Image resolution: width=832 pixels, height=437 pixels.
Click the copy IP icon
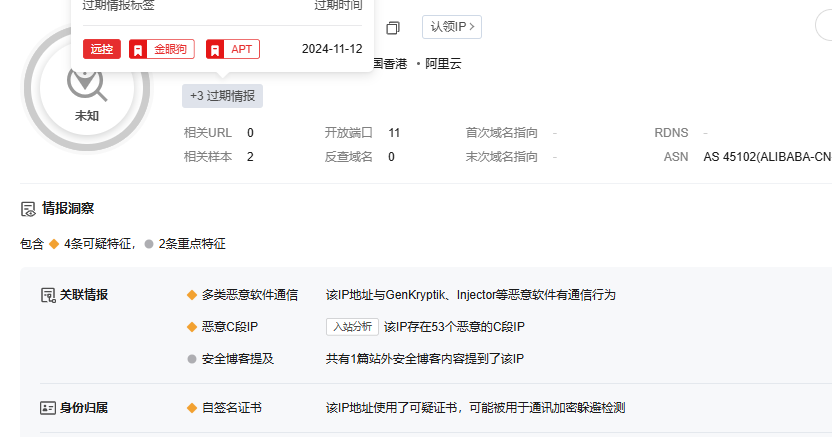(x=393, y=27)
